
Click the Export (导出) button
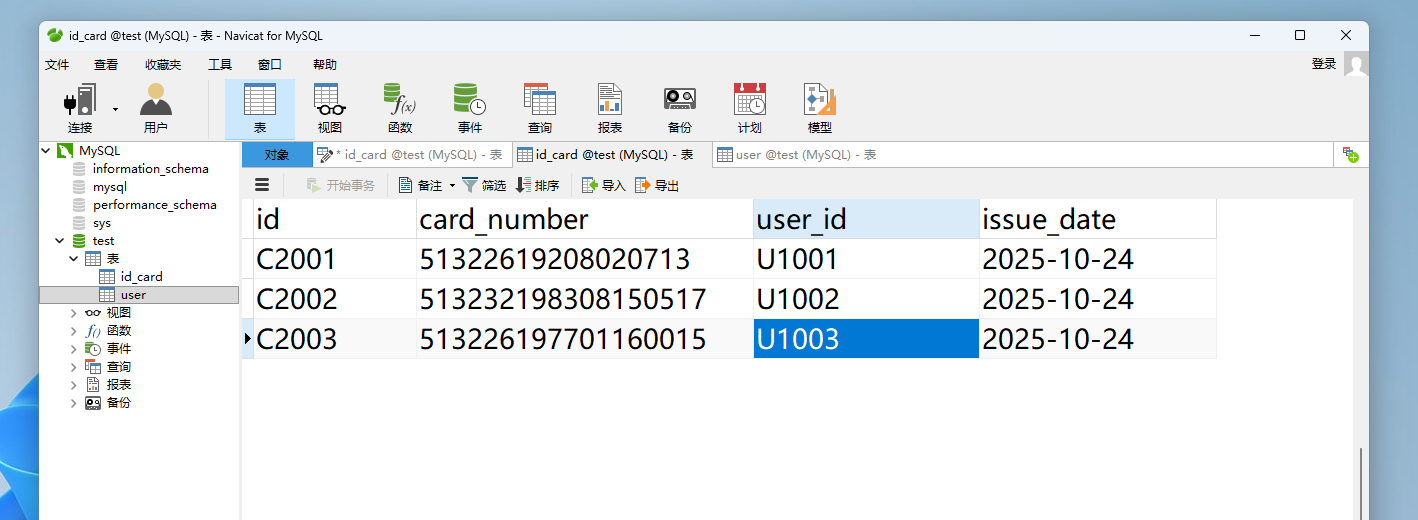coord(657,185)
